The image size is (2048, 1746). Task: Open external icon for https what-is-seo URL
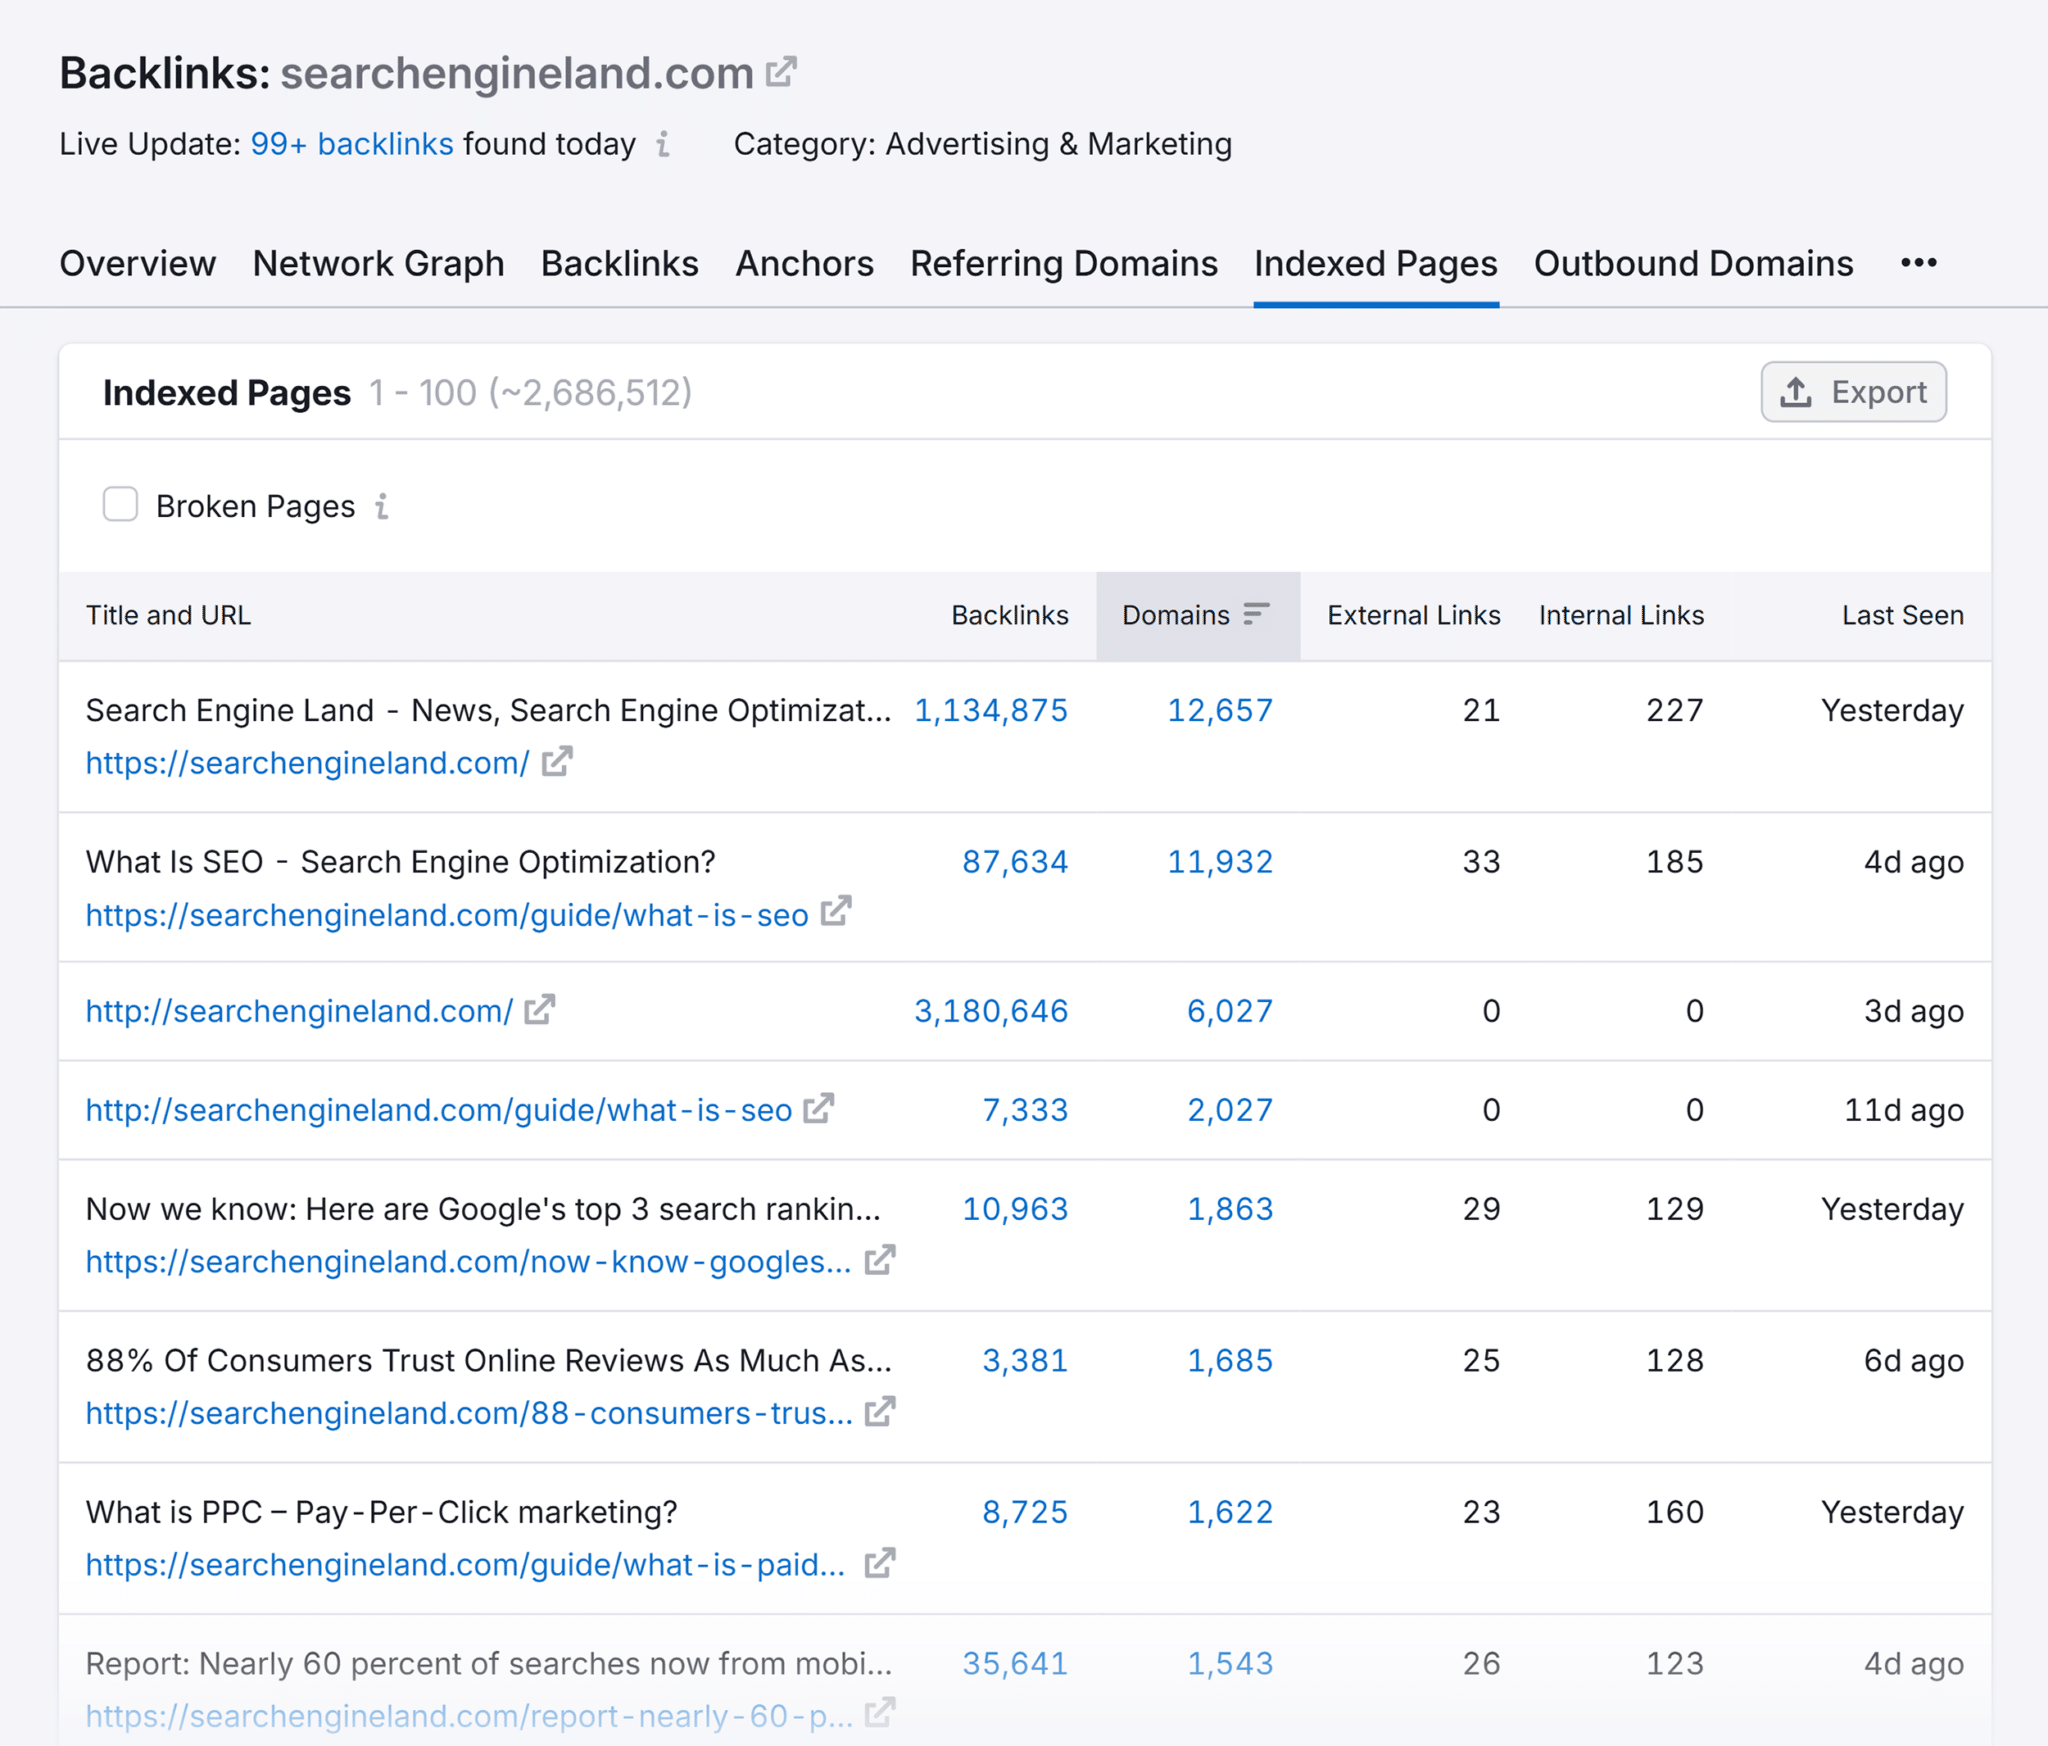(836, 912)
